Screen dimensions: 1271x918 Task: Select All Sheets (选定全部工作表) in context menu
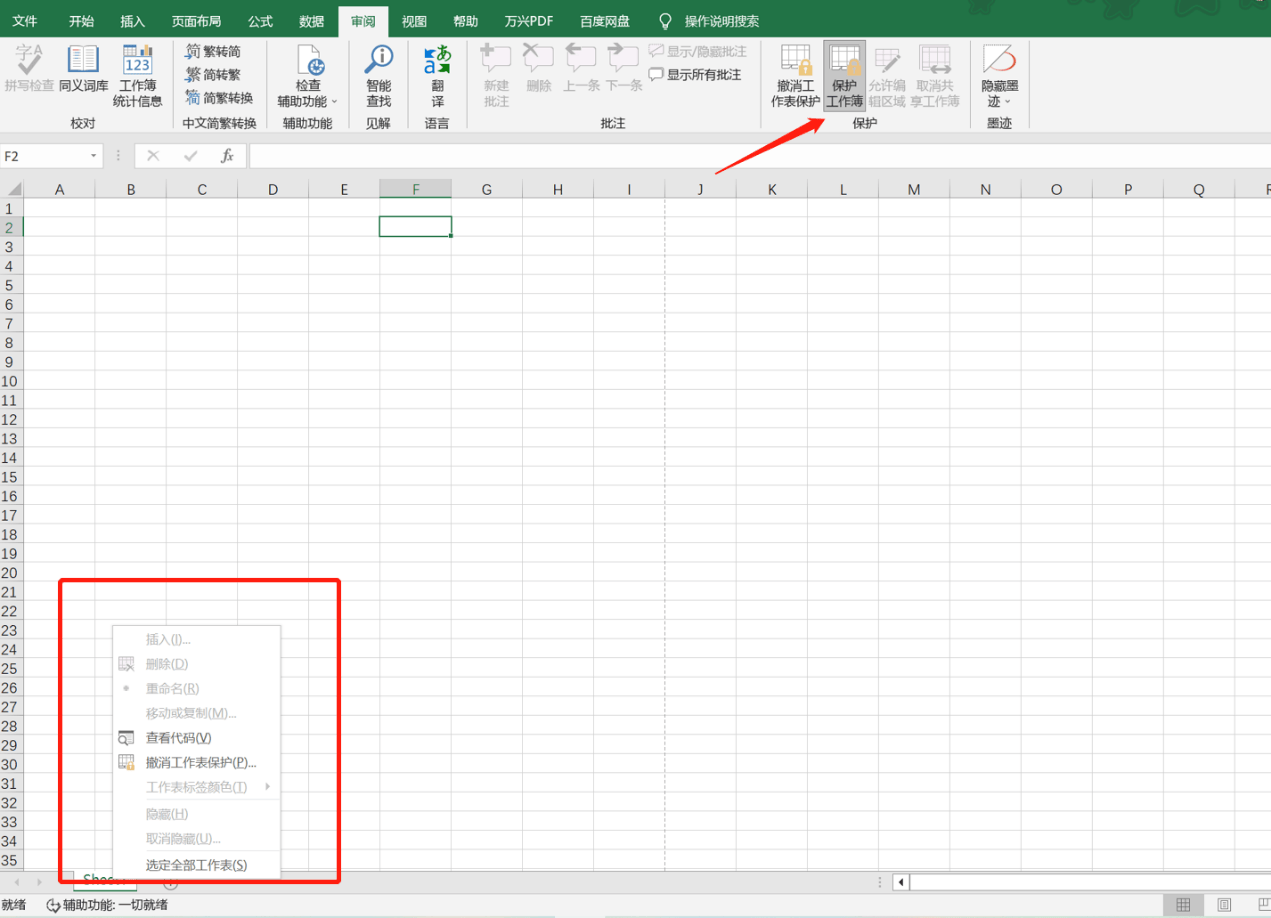(x=197, y=865)
